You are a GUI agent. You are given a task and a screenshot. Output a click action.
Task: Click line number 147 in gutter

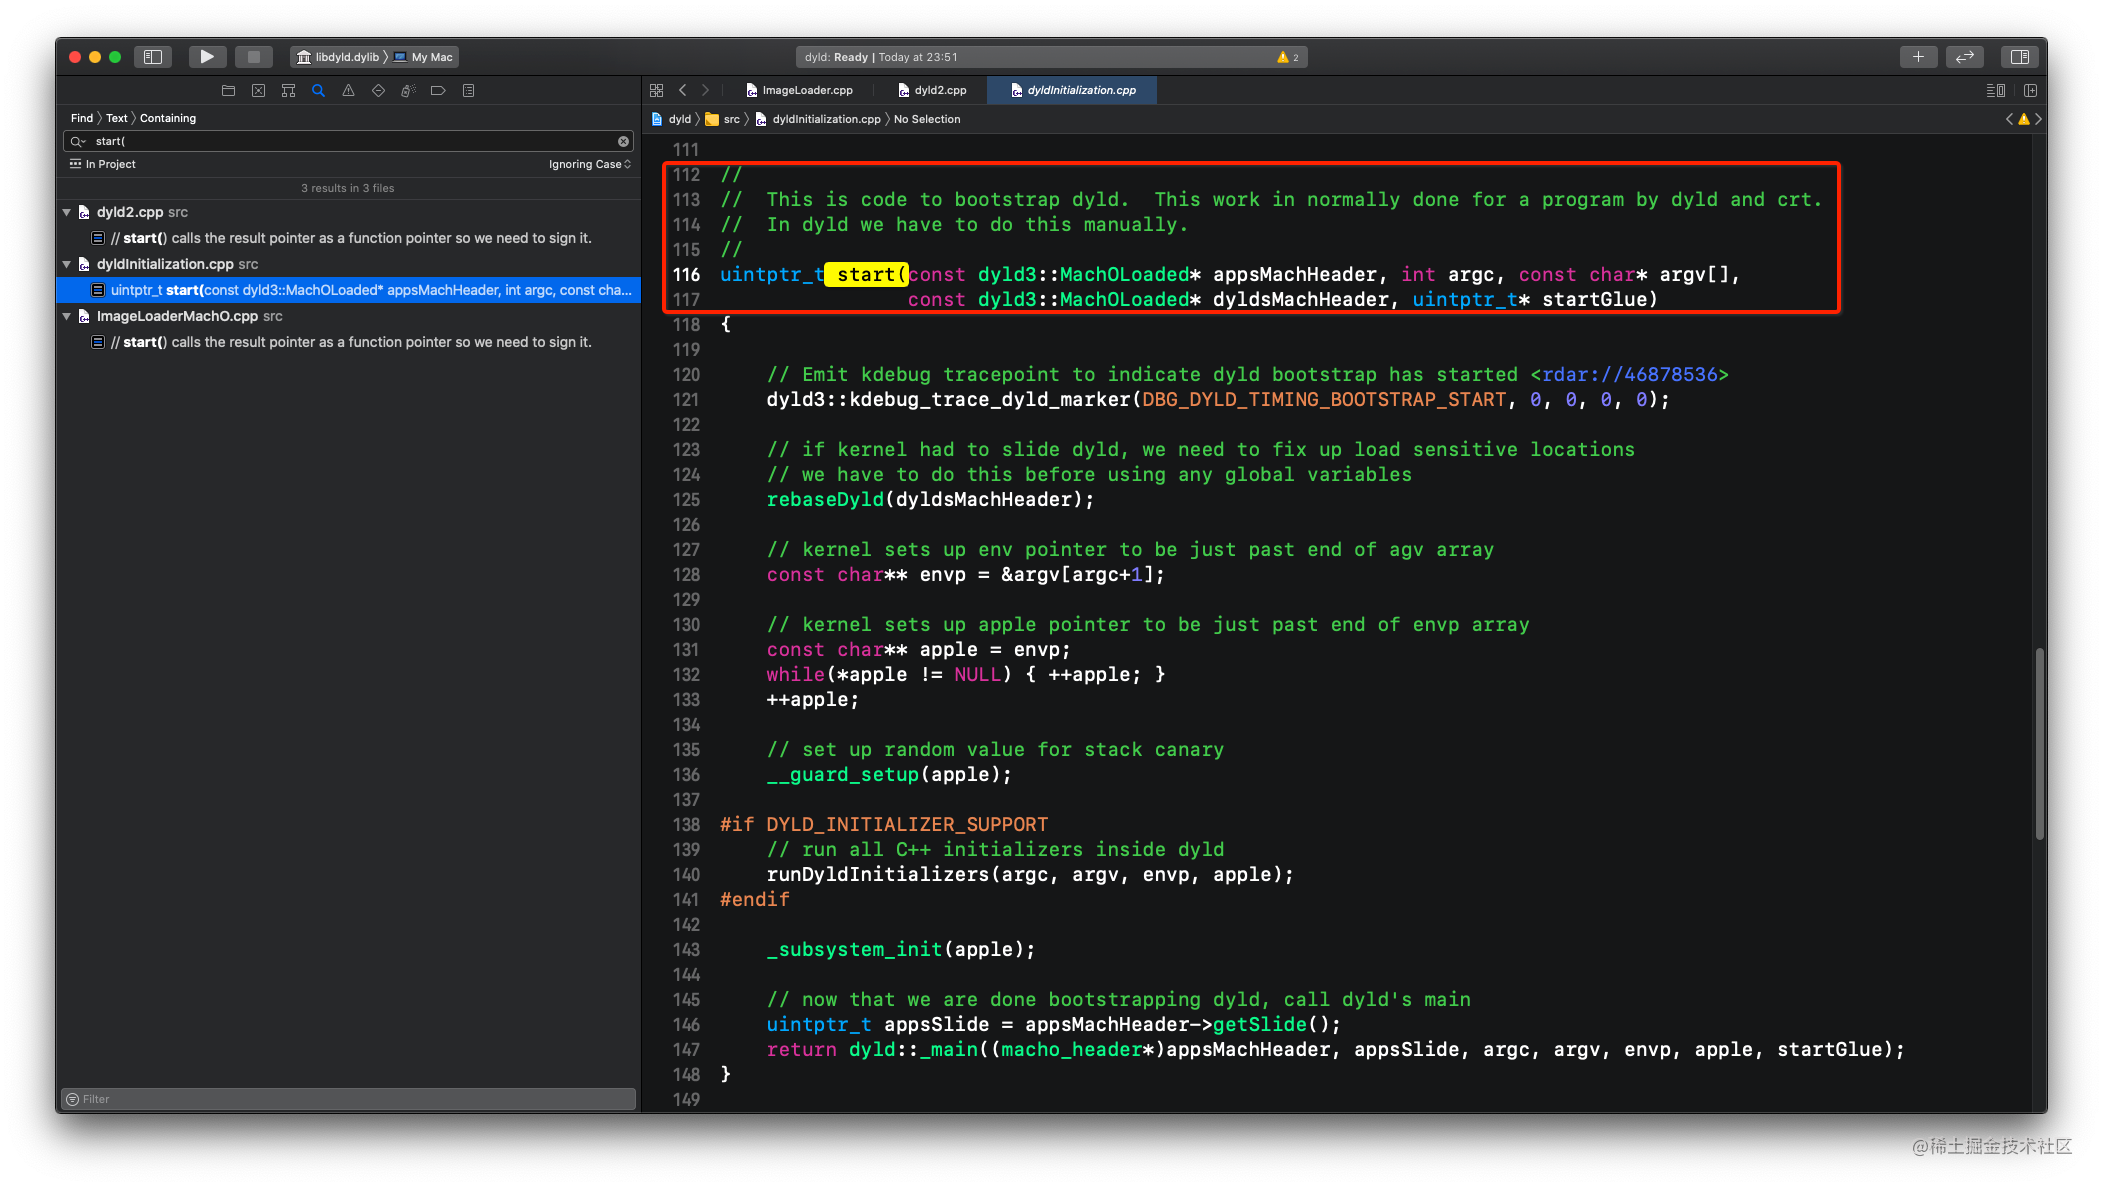coord(686,1050)
